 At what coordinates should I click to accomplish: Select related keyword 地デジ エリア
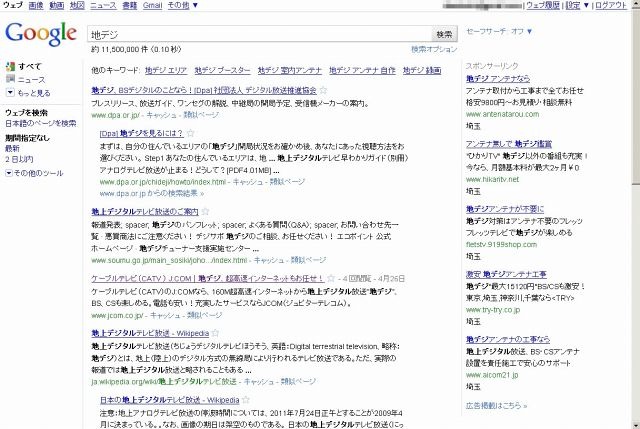(166, 70)
